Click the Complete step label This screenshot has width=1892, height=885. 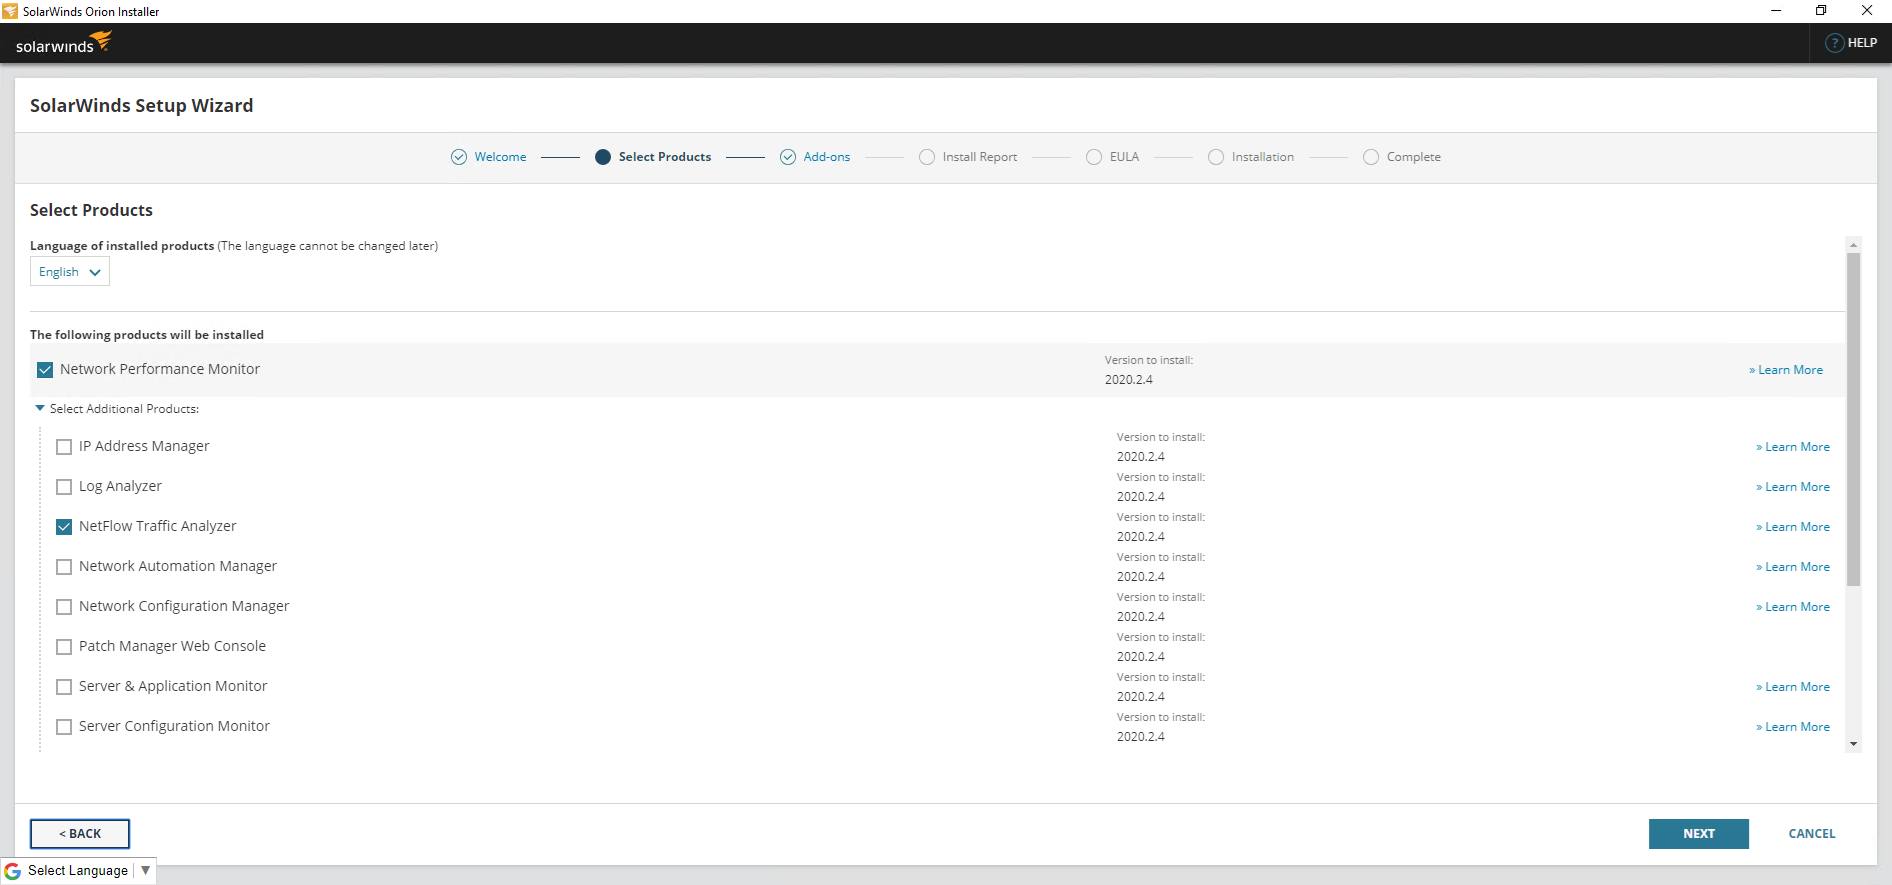1413,157
